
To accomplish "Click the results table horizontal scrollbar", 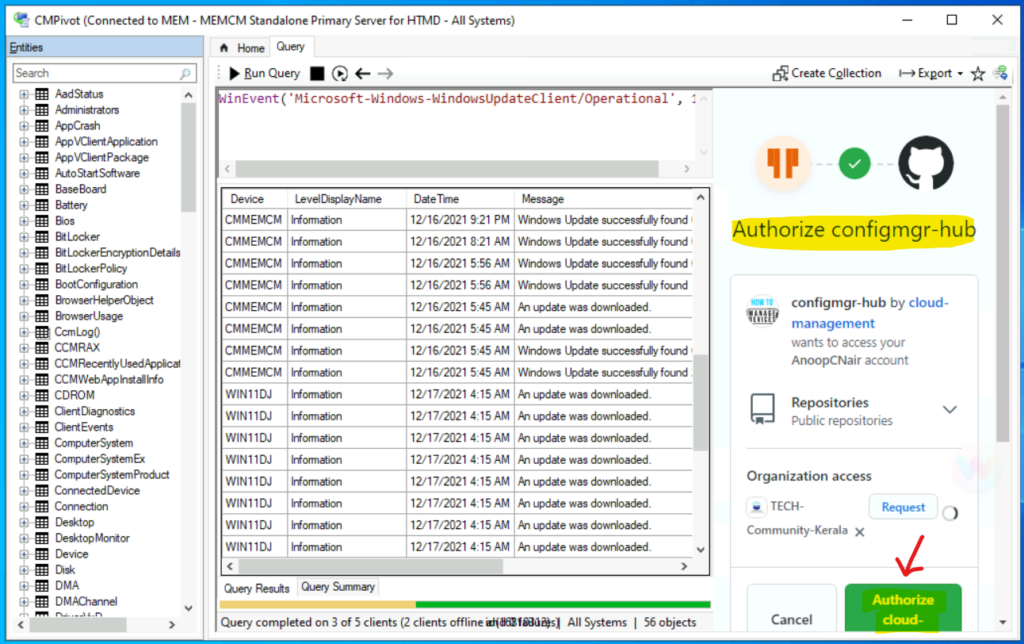I will pos(371,566).
